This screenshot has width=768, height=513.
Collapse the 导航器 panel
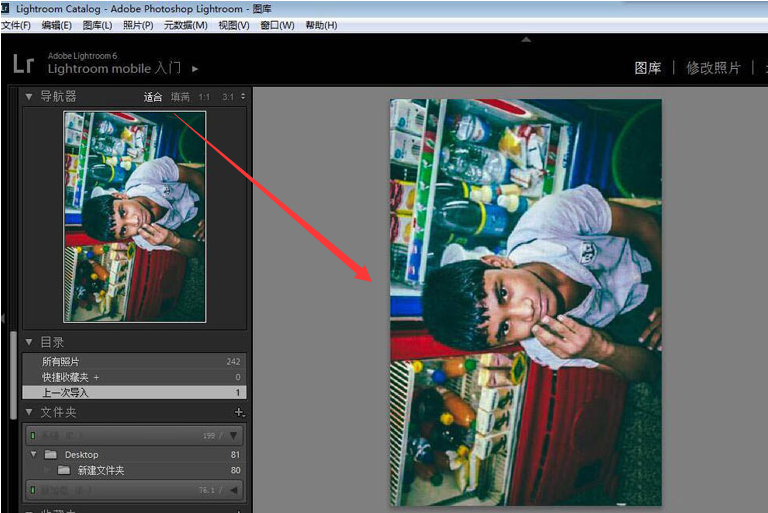[29, 97]
